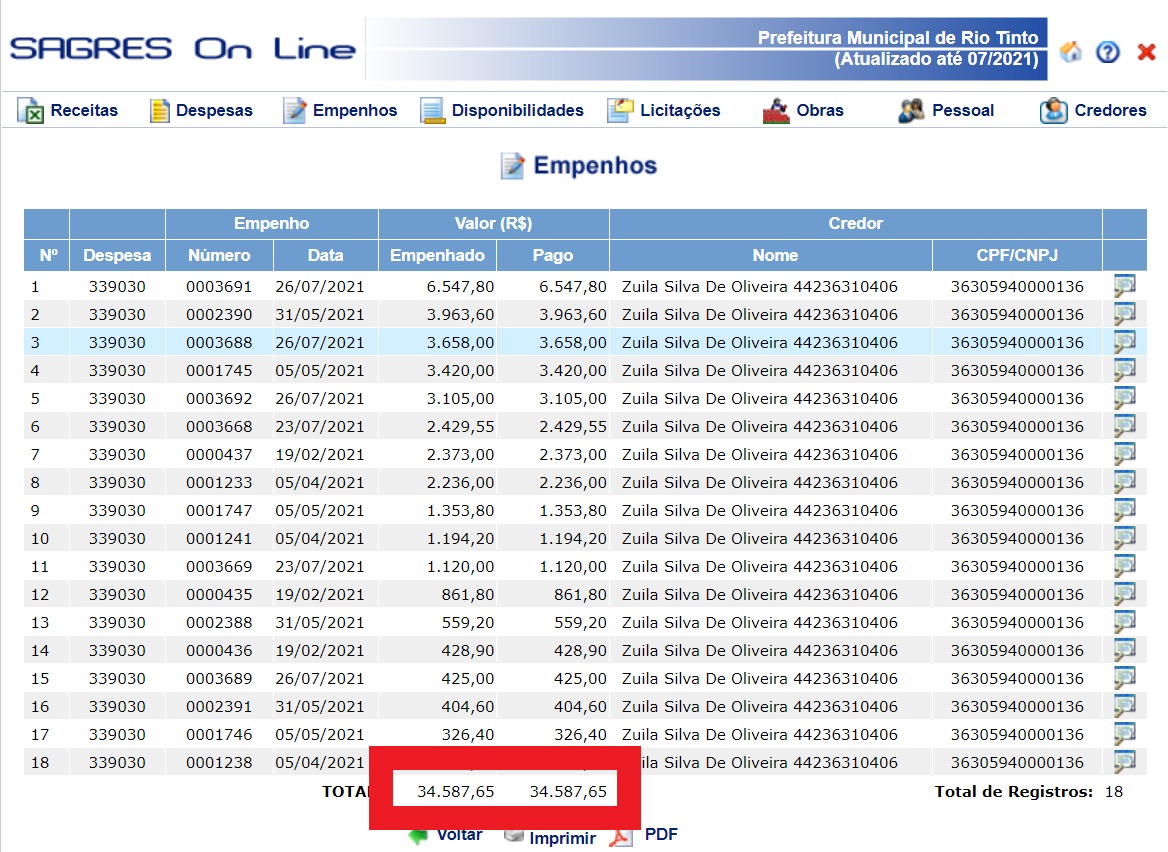Click details icon for row 17

point(1125,735)
